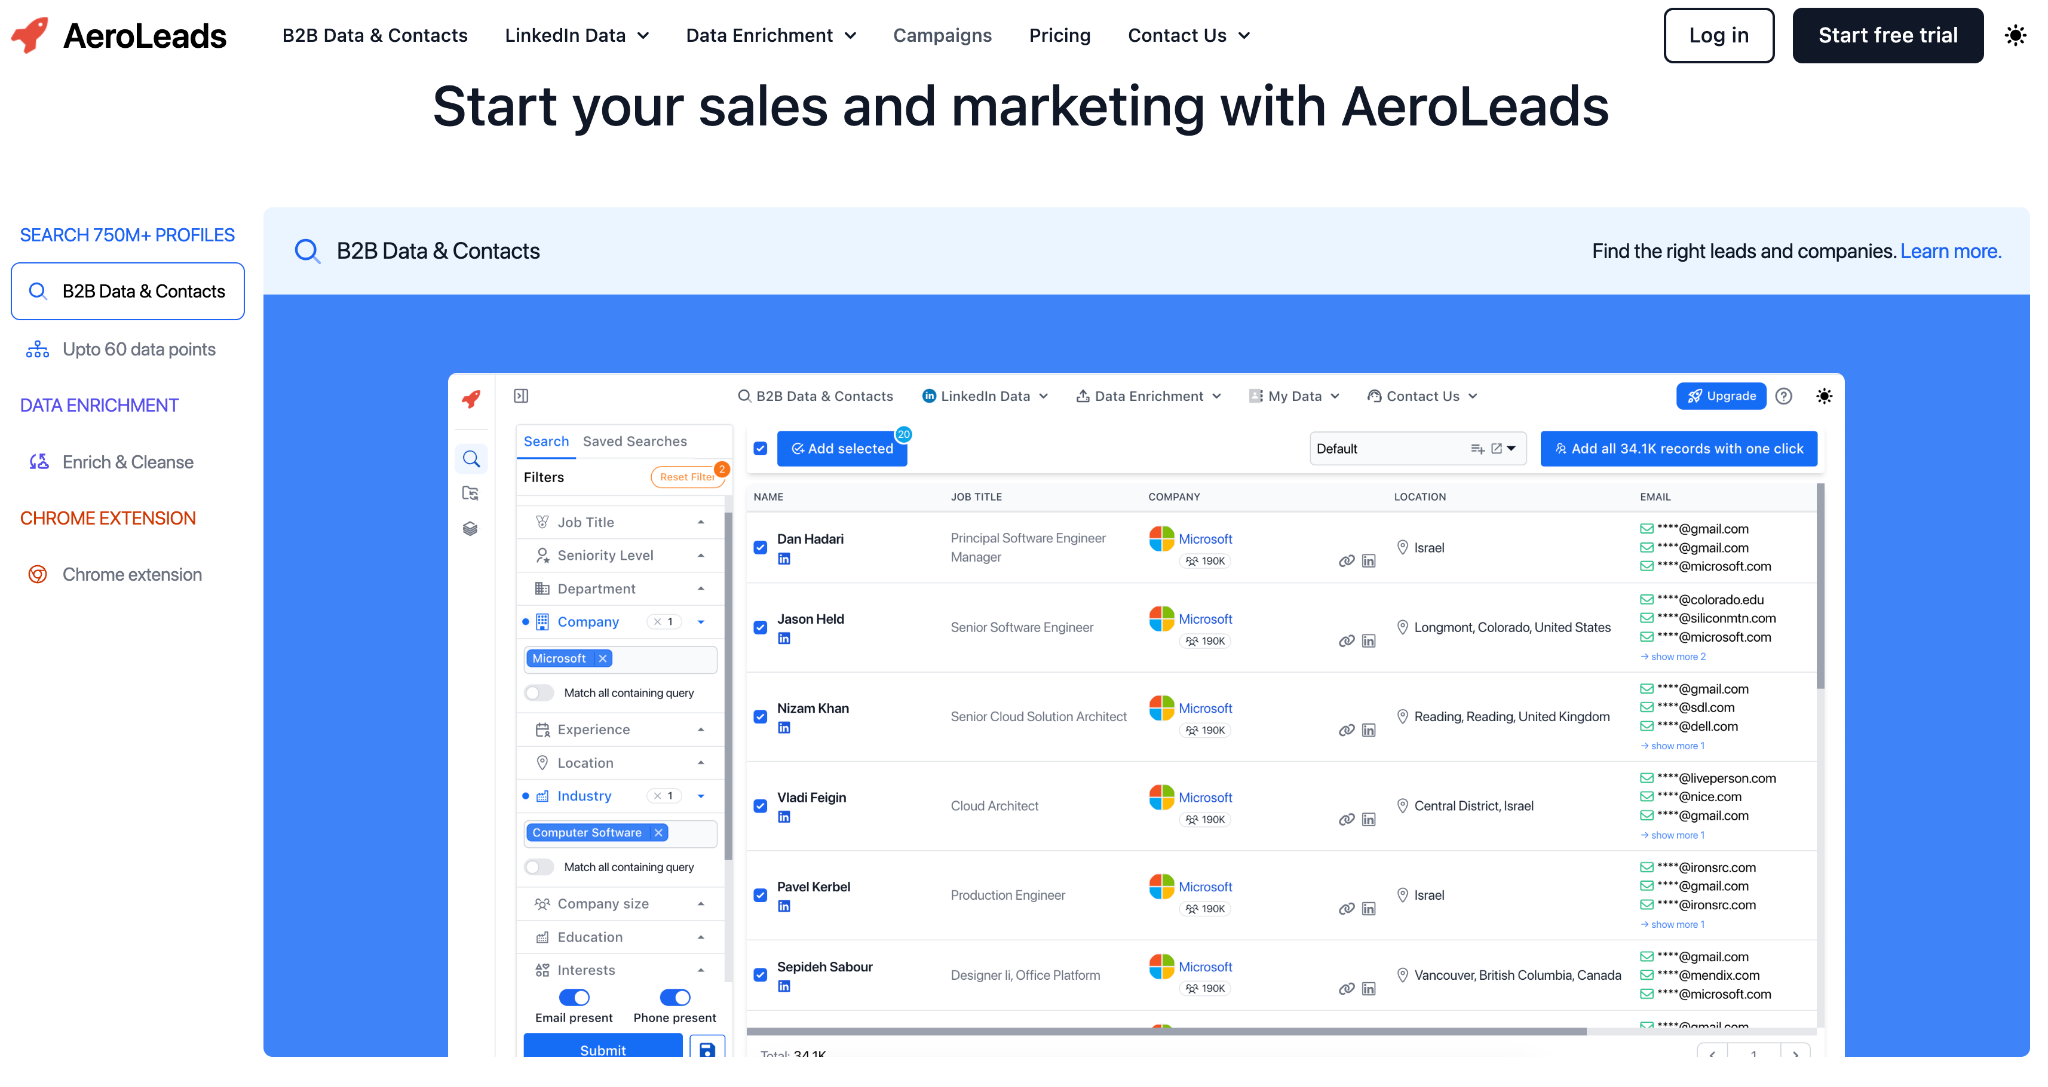Viewport: 2048px width, 1087px height.
Task: Click the sidebar collapse panel icon
Action: point(521,396)
